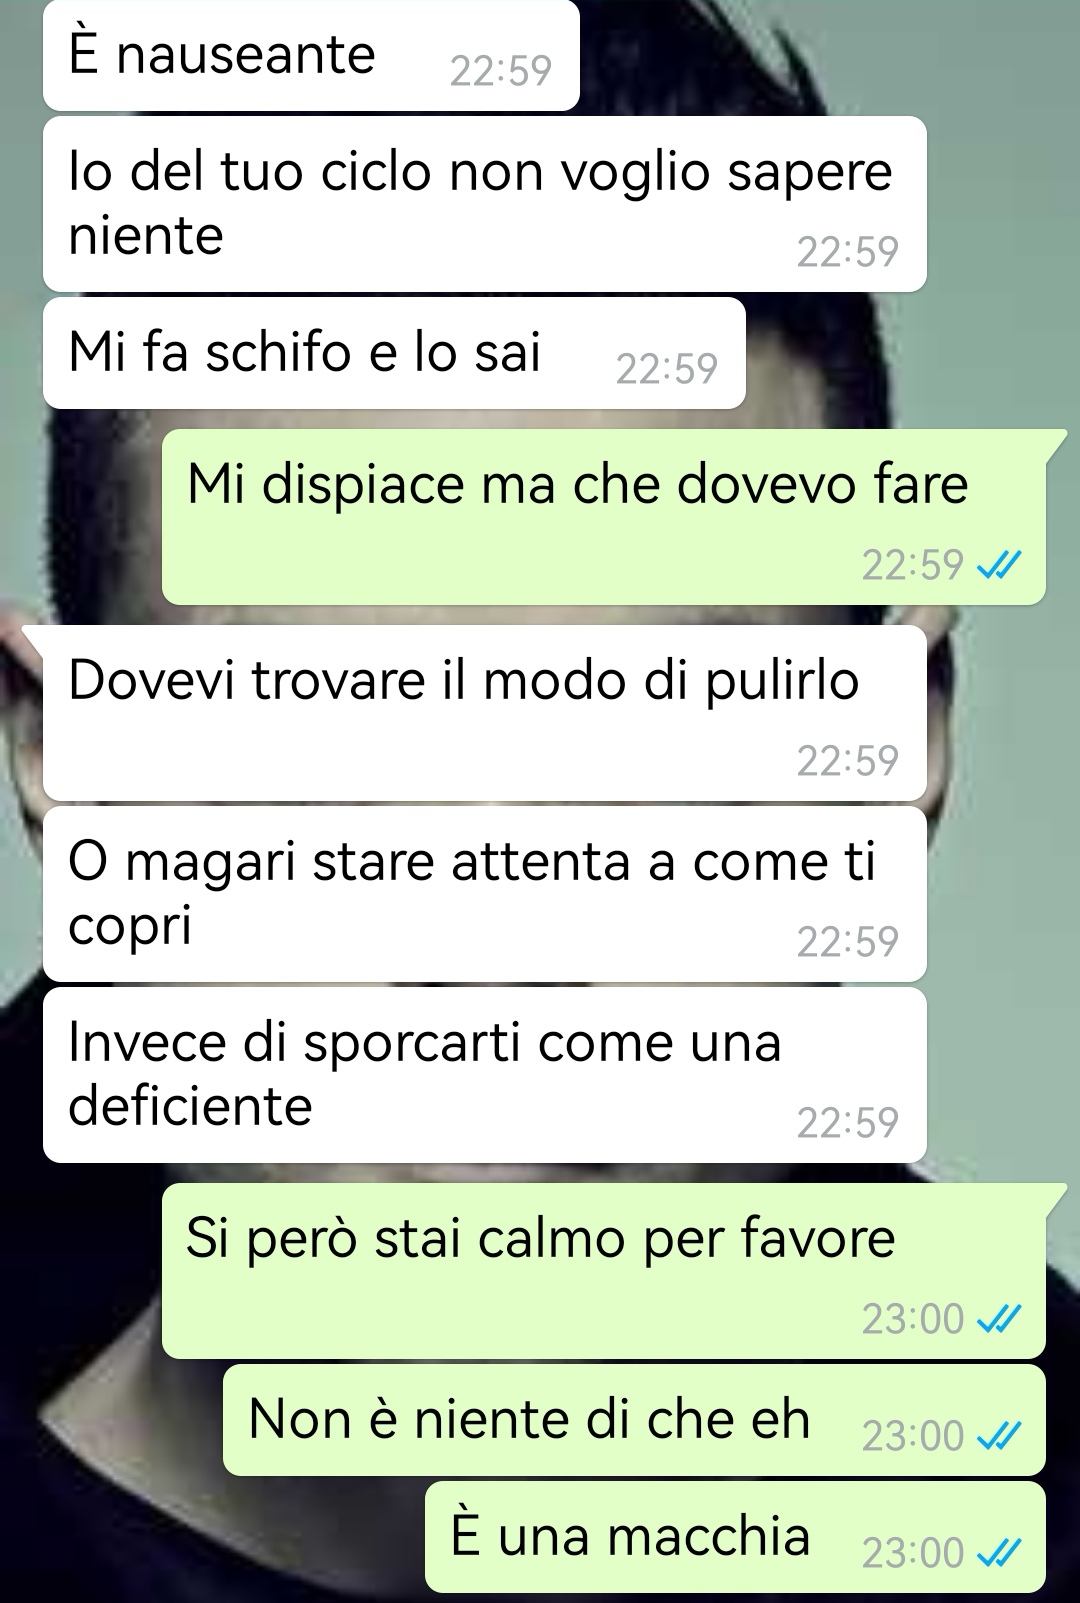The width and height of the screenshot is (1080, 1603).
Task: Select the "O magari stare attenta" message
Action: 485,894
